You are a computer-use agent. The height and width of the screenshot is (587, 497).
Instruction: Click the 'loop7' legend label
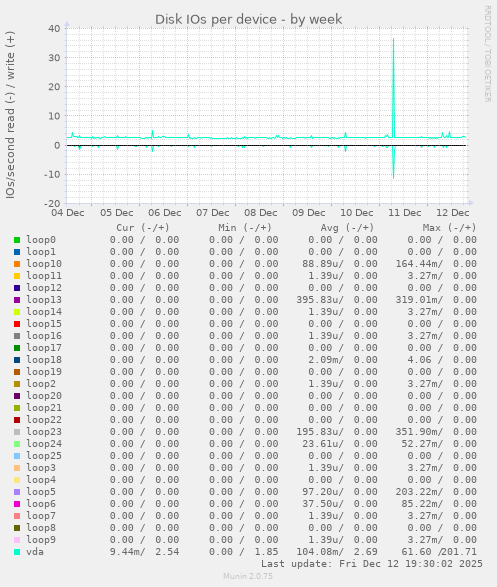(41, 515)
